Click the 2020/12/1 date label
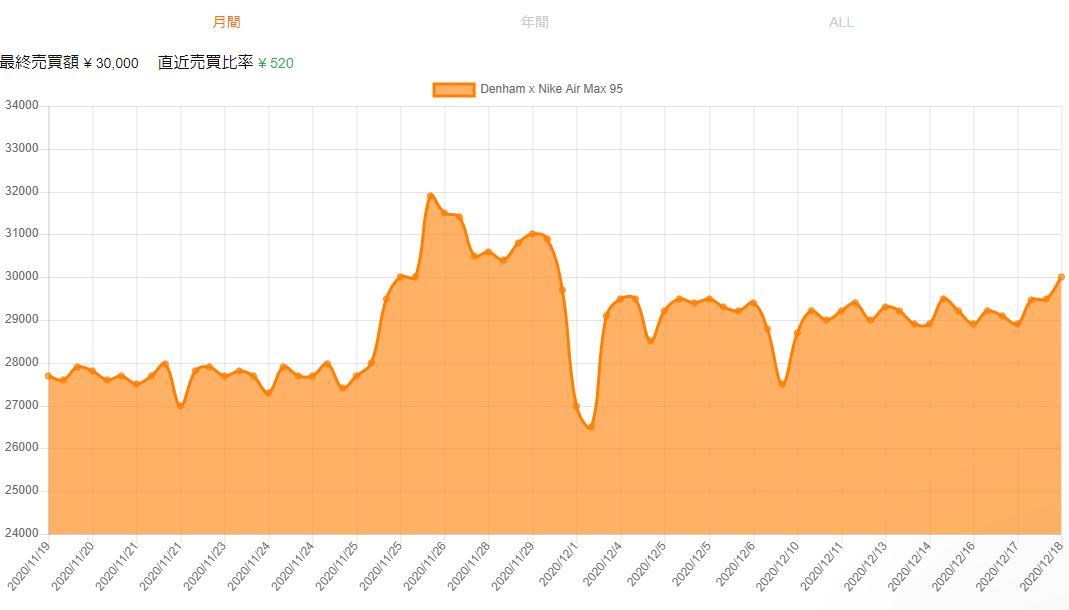1069x610 pixels. tap(559, 564)
